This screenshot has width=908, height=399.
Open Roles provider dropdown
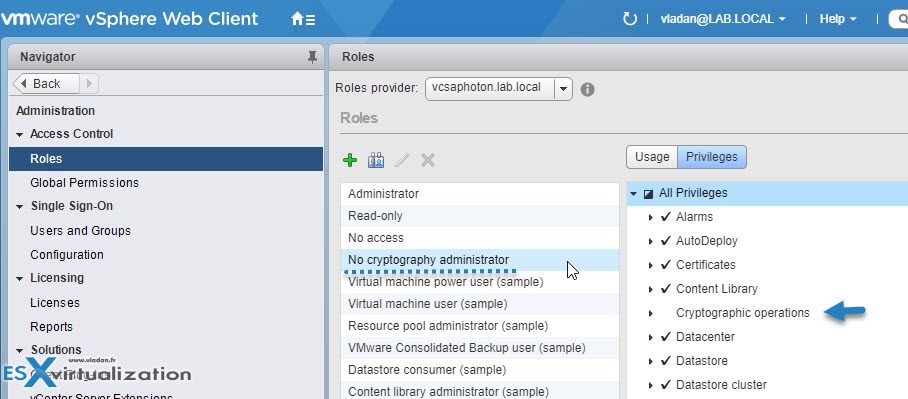click(563, 89)
